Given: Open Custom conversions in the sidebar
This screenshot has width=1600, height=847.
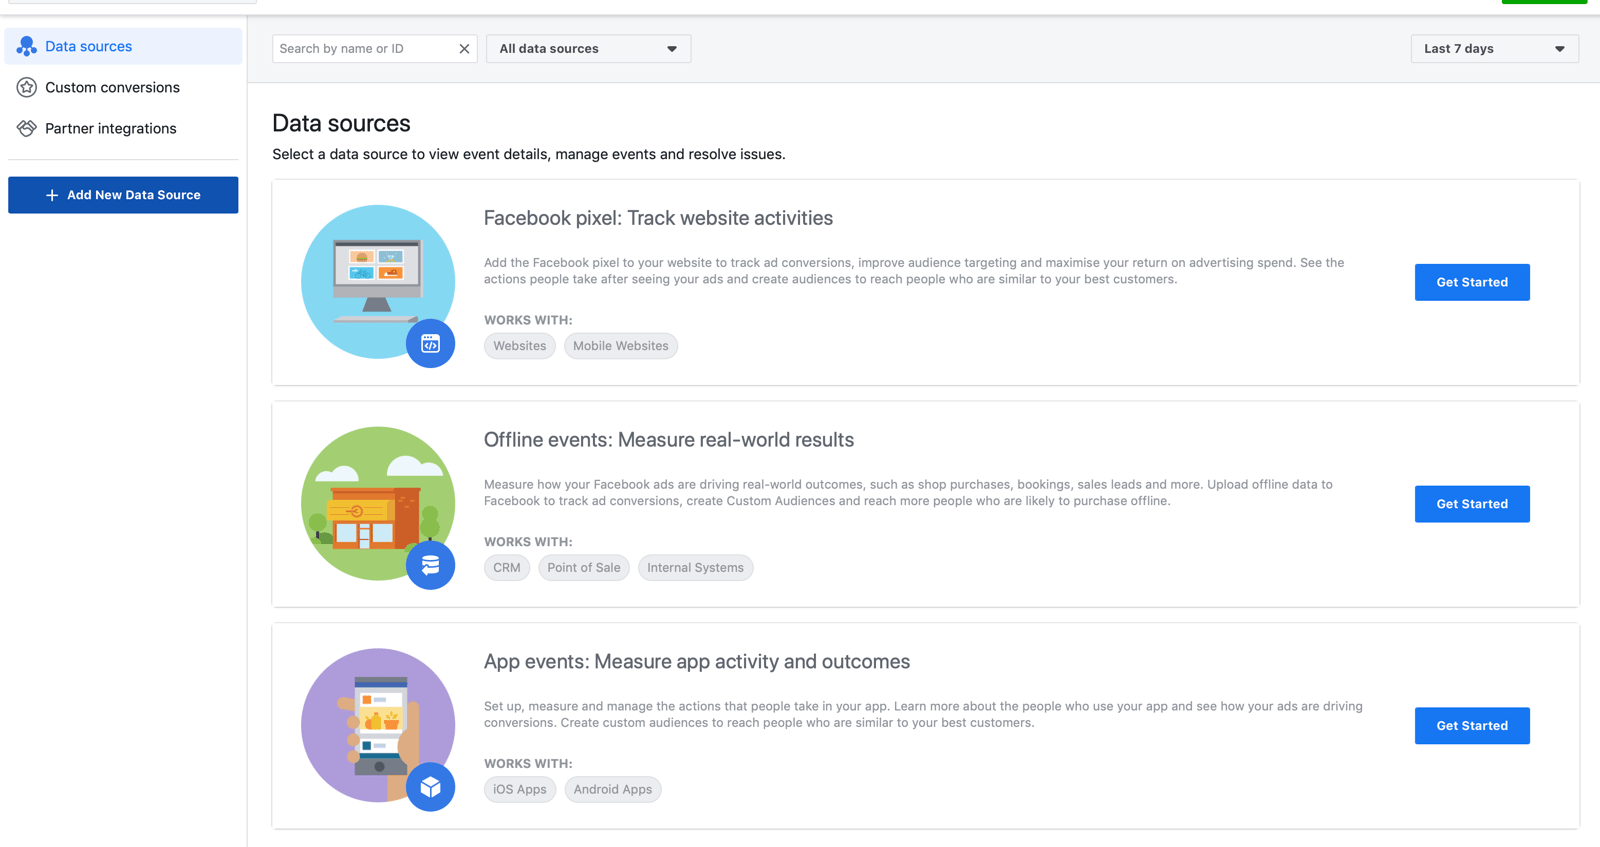Looking at the screenshot, I should 124,87.
